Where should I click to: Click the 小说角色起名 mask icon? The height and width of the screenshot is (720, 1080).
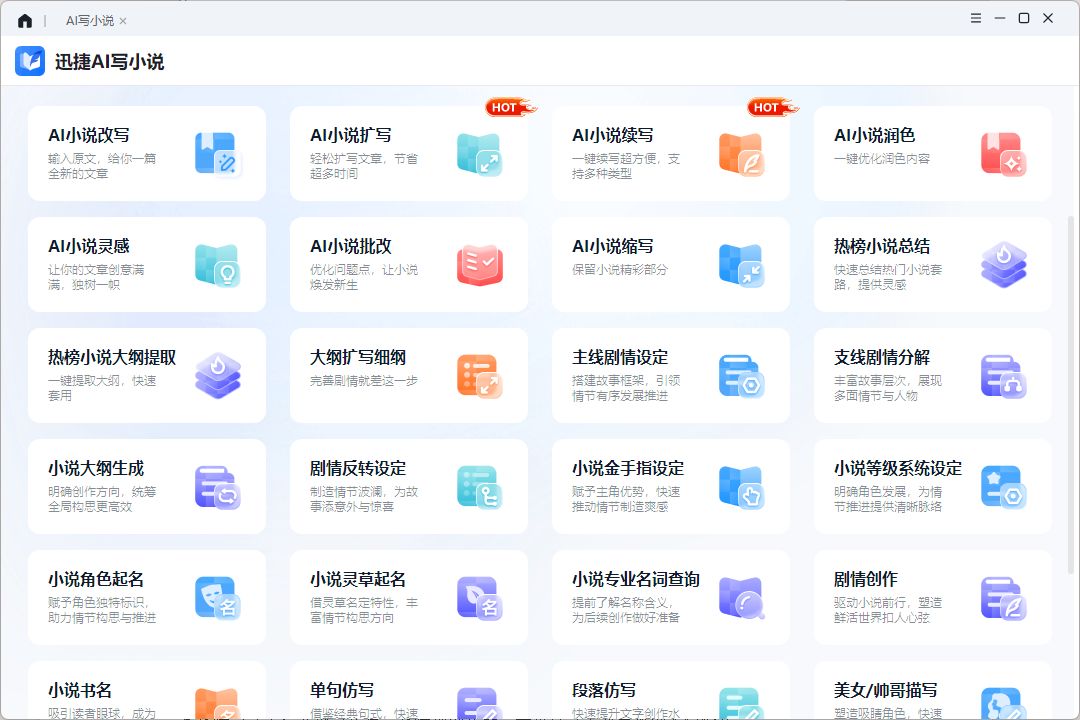pyautogui.click(x=217, y=597)
